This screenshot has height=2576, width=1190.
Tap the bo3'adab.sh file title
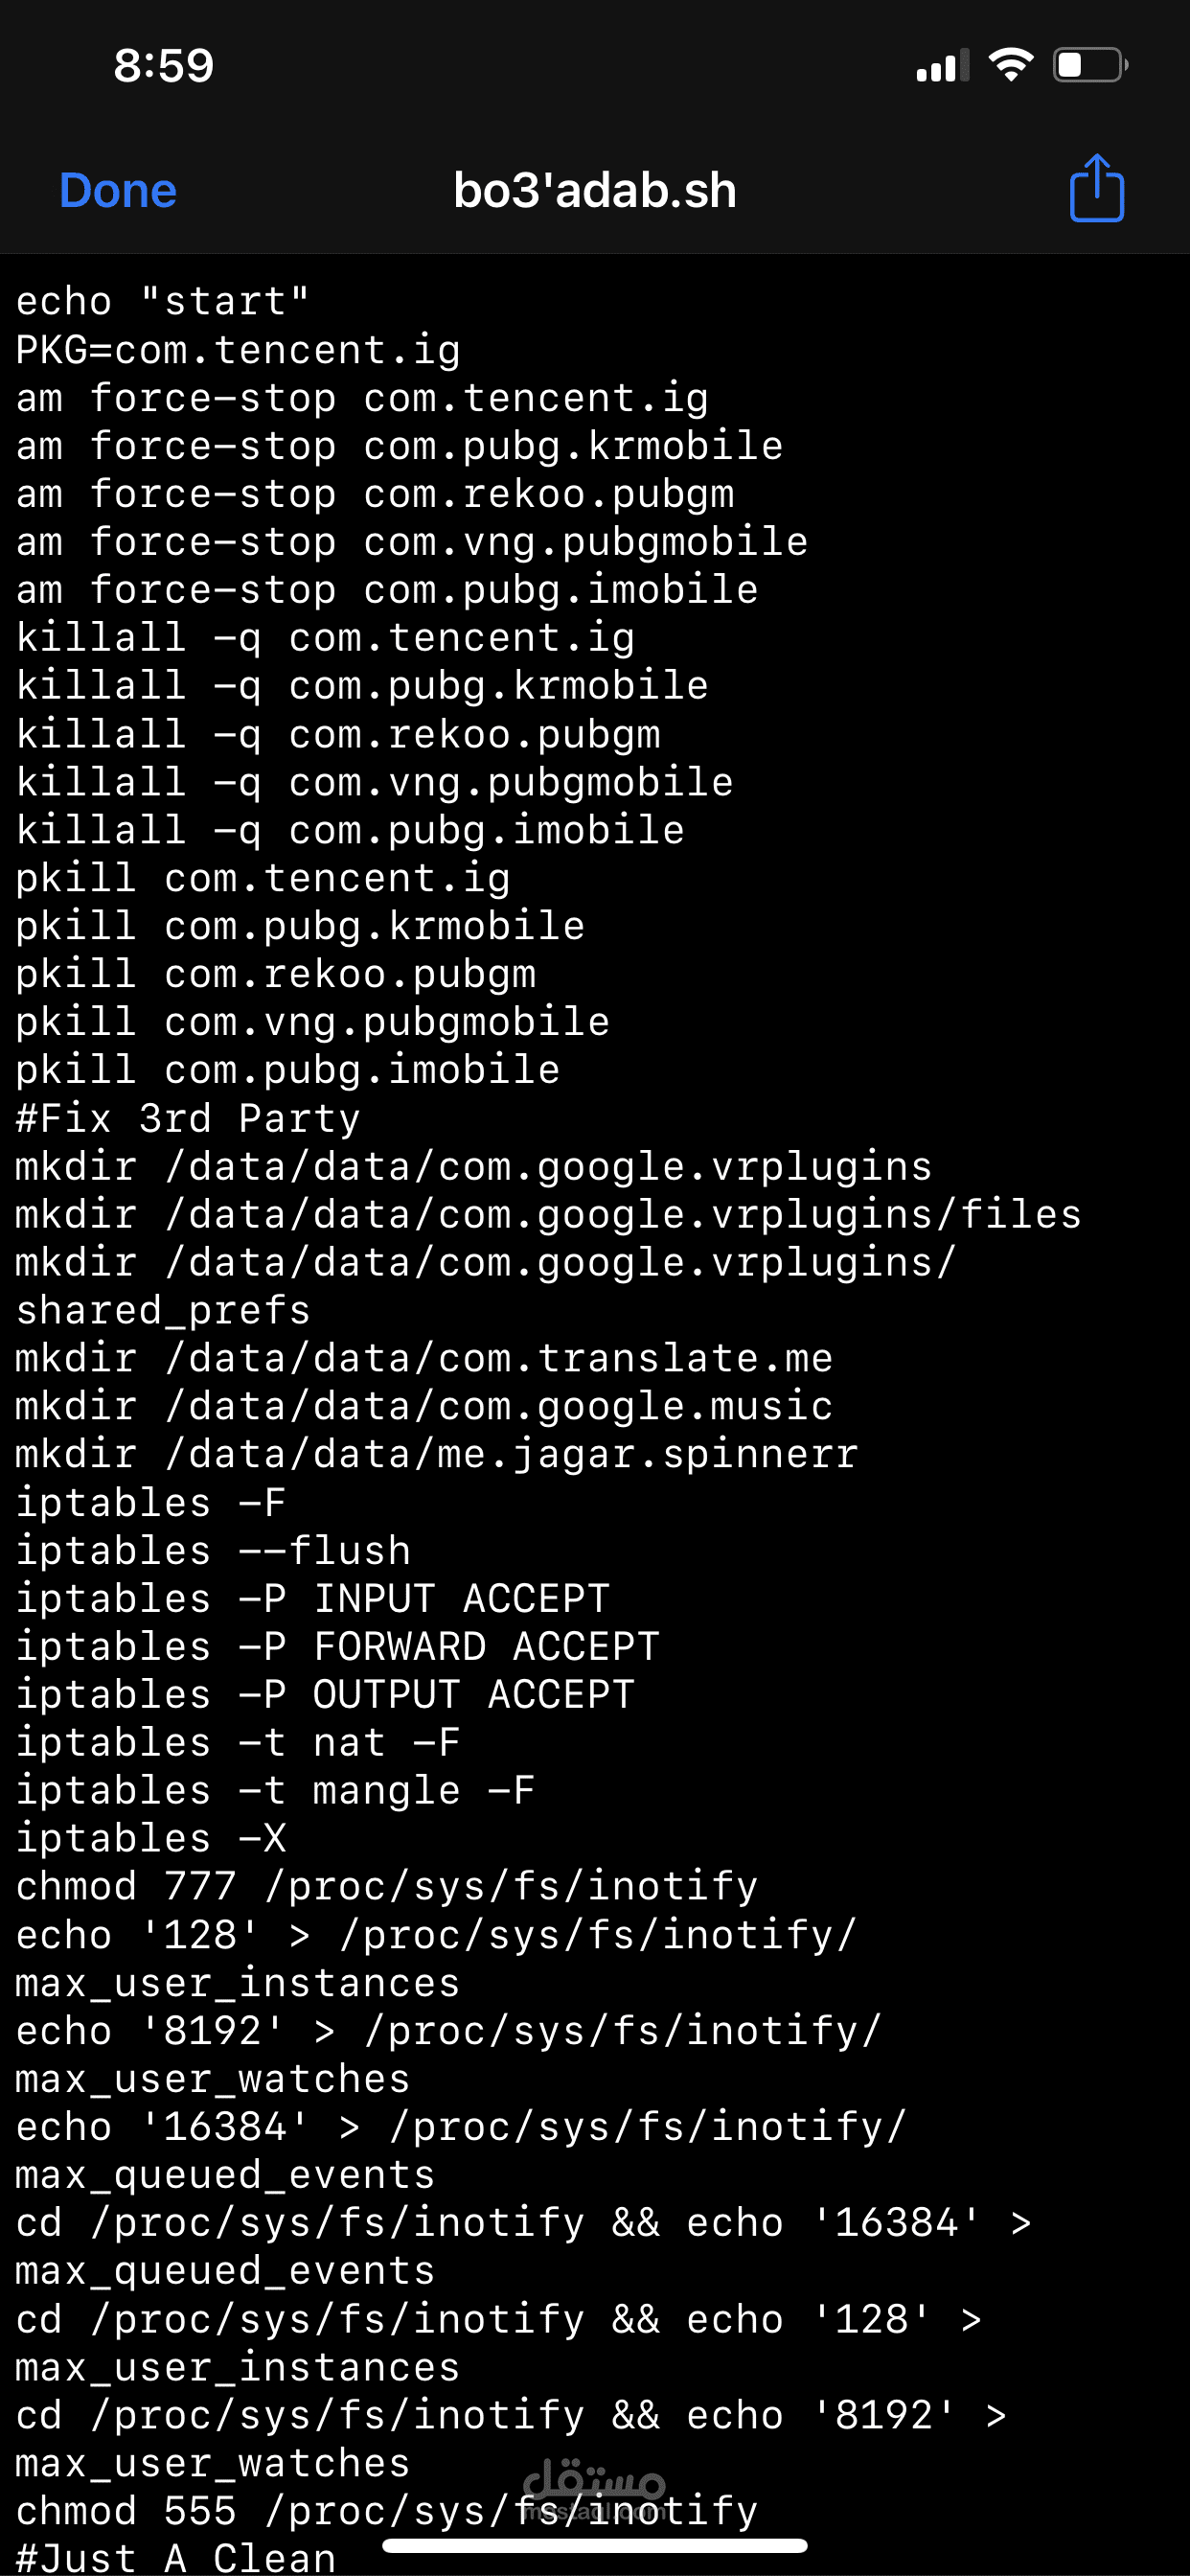tap(595, 190)
